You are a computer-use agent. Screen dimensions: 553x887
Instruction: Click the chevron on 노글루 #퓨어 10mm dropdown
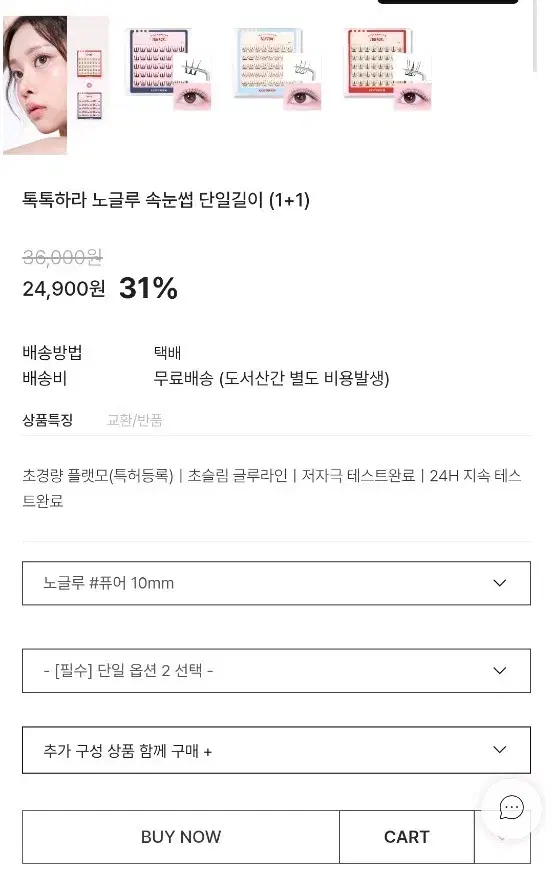click(x=499, y=583)
